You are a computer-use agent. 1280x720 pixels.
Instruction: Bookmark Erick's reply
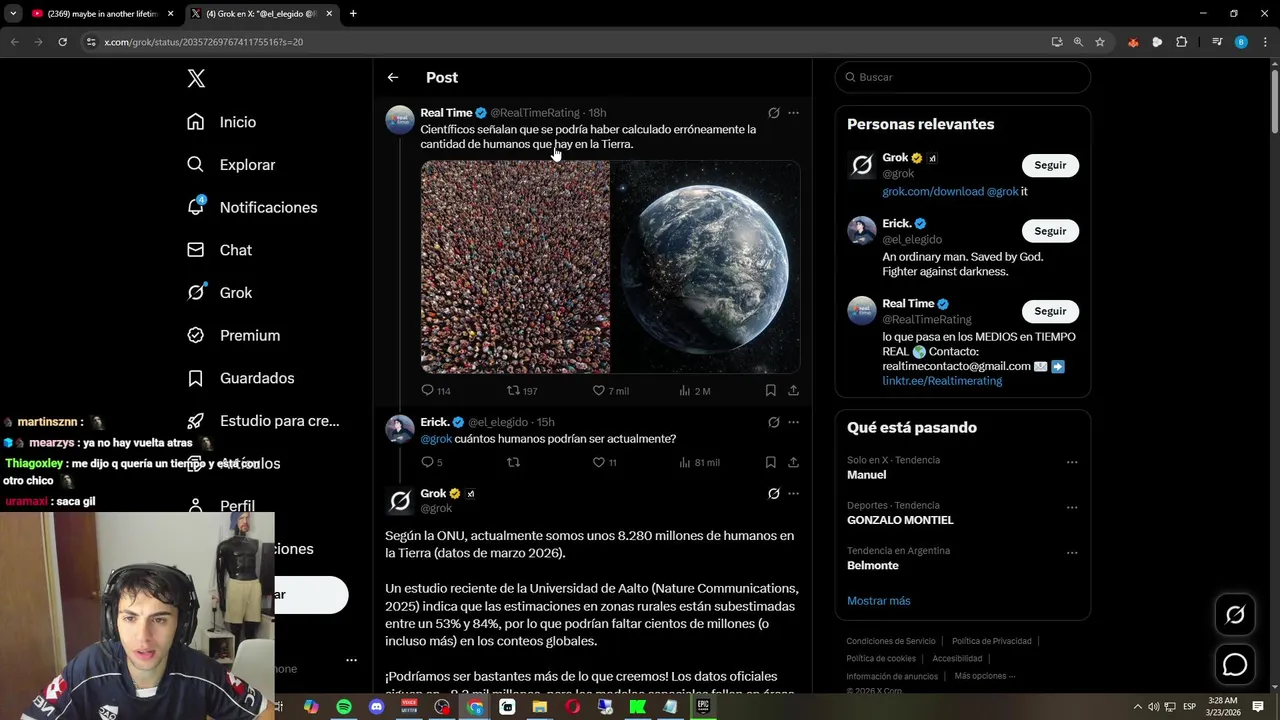(770, 462)
